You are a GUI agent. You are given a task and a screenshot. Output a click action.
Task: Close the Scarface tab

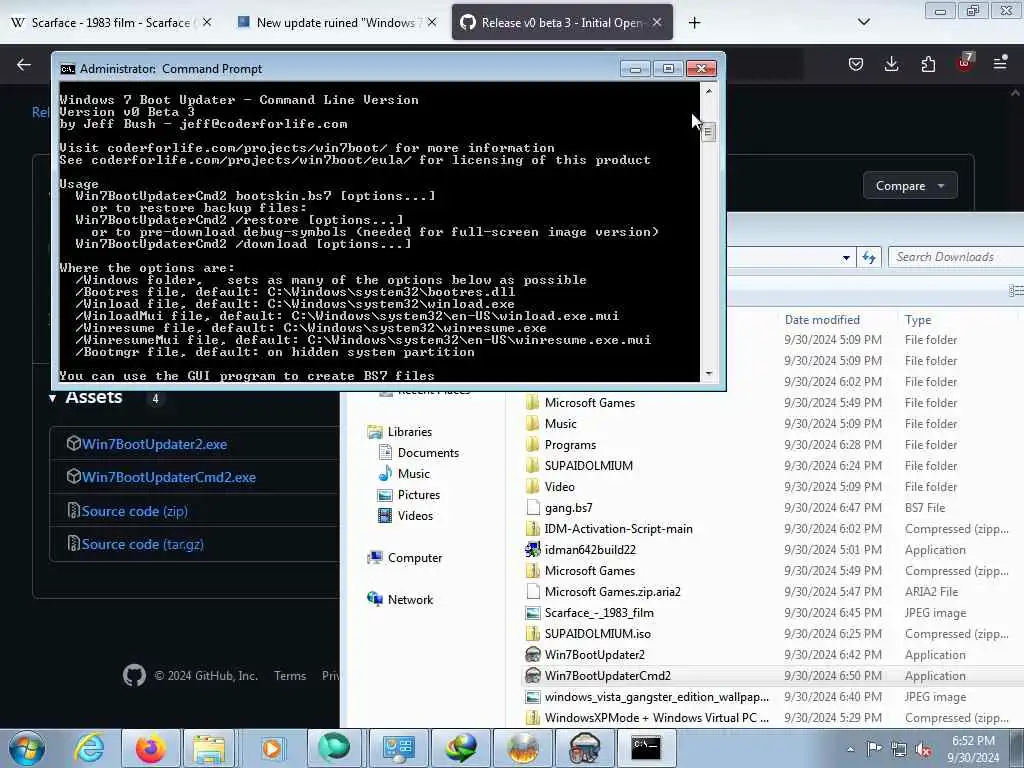pos(207,22)
